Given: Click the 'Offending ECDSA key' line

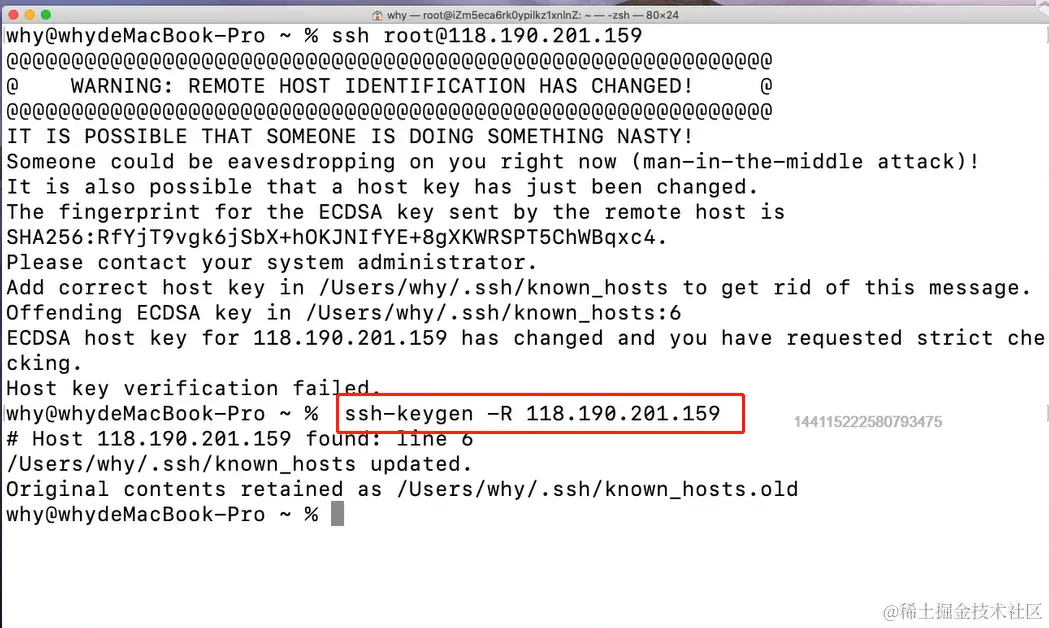Looking at the screenshot, I should (x=343, y=313).
